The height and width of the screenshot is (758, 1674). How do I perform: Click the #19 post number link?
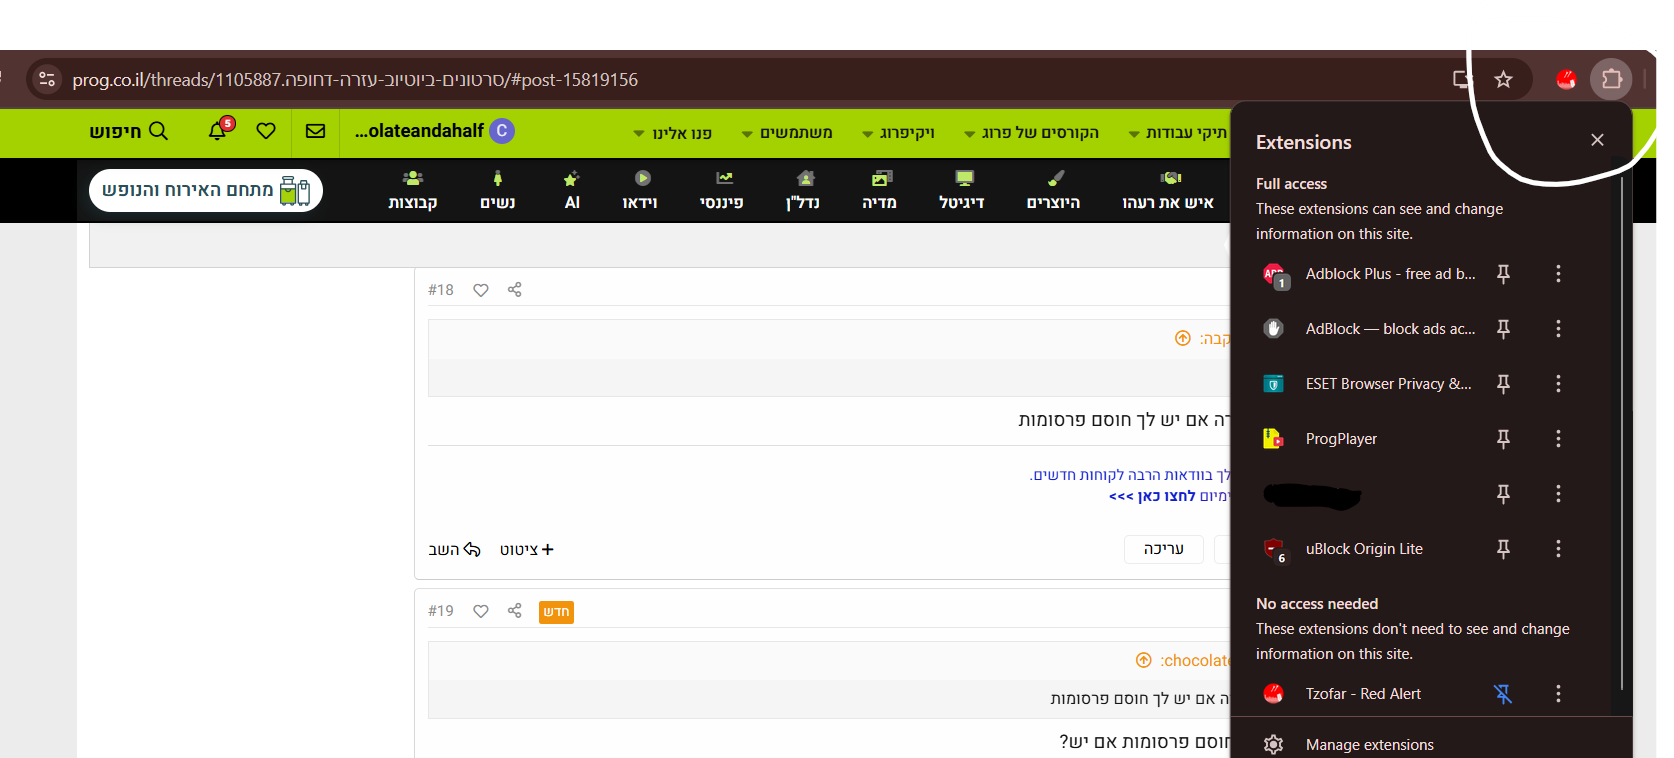(x=441, y=611)
